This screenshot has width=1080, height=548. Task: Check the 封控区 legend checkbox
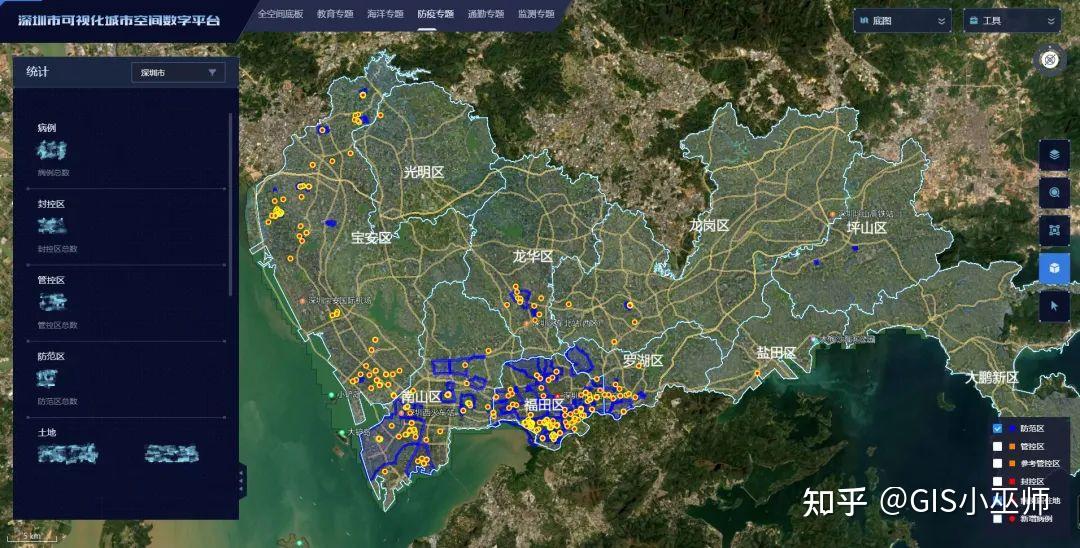[x=997, y=481]
